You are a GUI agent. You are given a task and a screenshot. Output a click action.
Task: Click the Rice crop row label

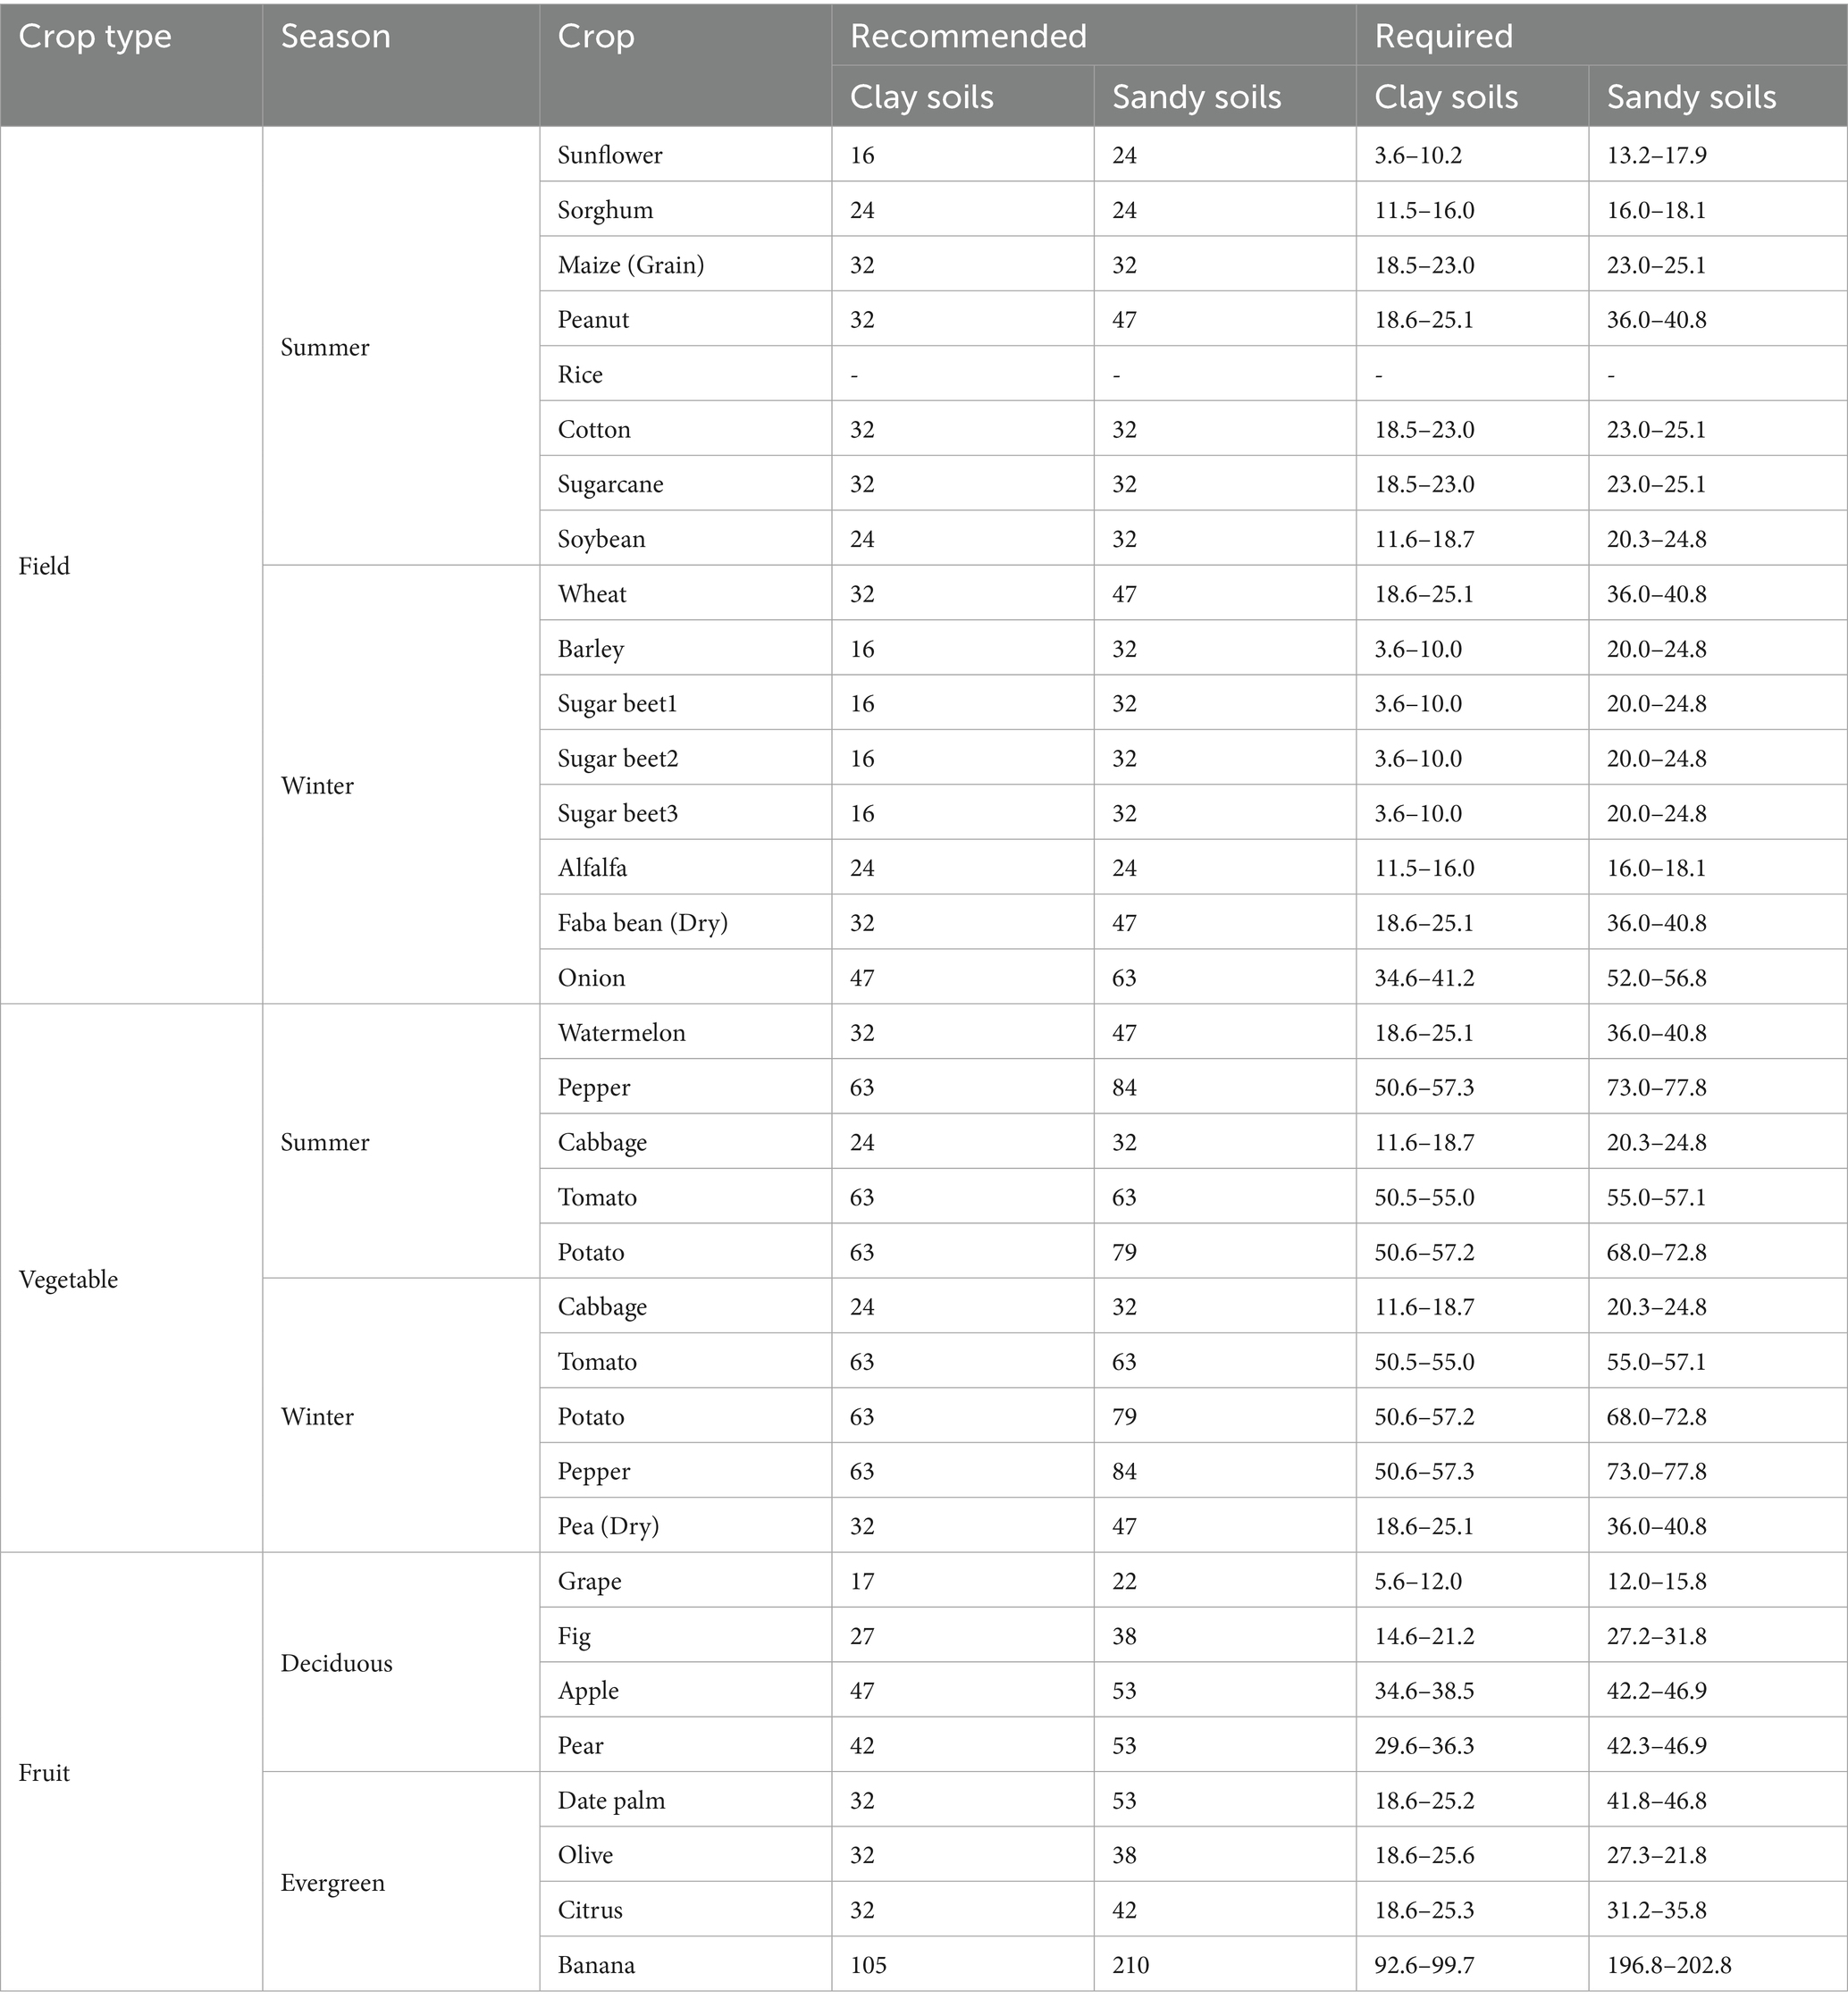(580, 375)
